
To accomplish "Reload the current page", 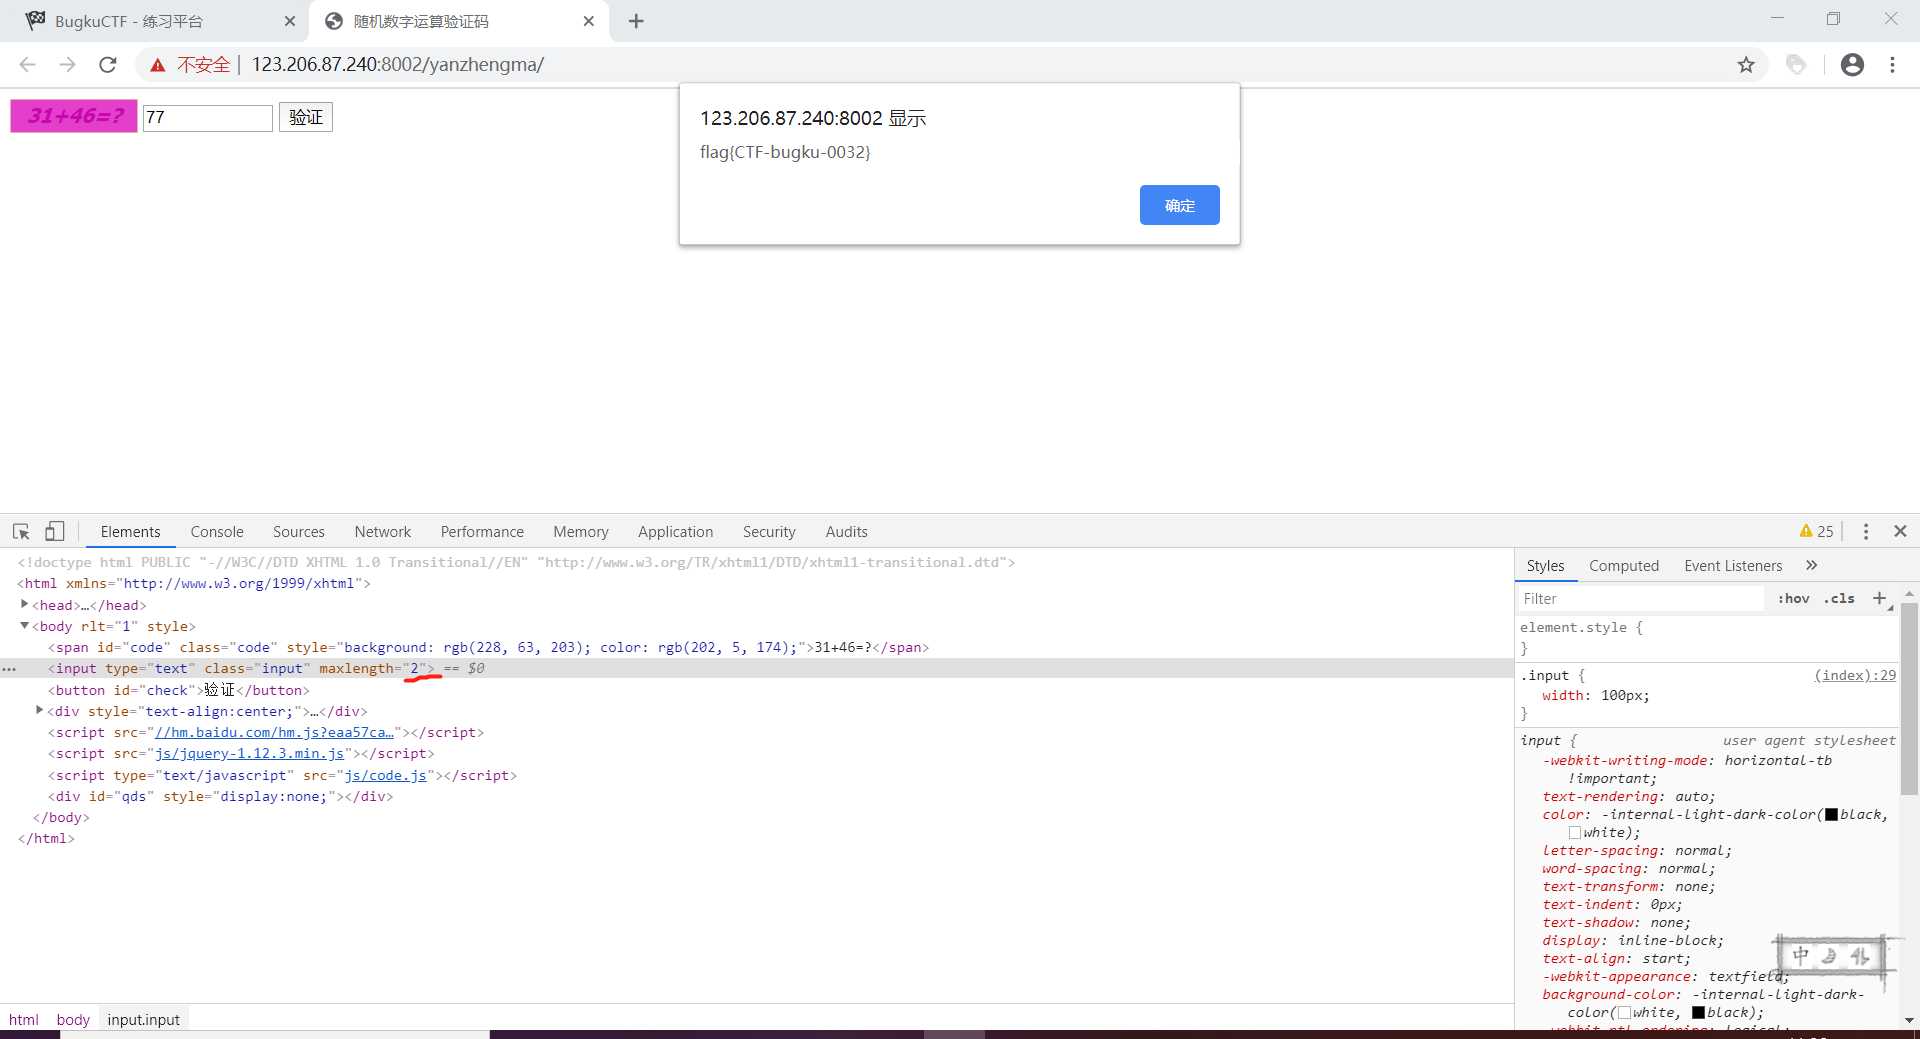I will 108,65.
